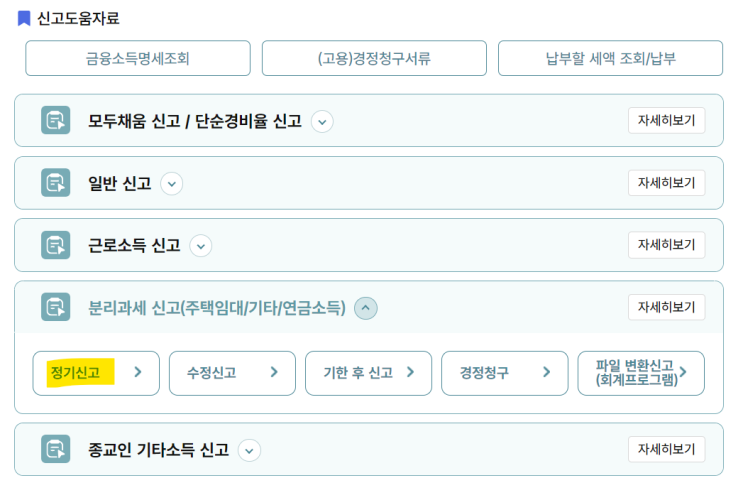Expand the 종교인 기타소득 신고 chevron
The image size is (743, 478).
coord(249,451)
